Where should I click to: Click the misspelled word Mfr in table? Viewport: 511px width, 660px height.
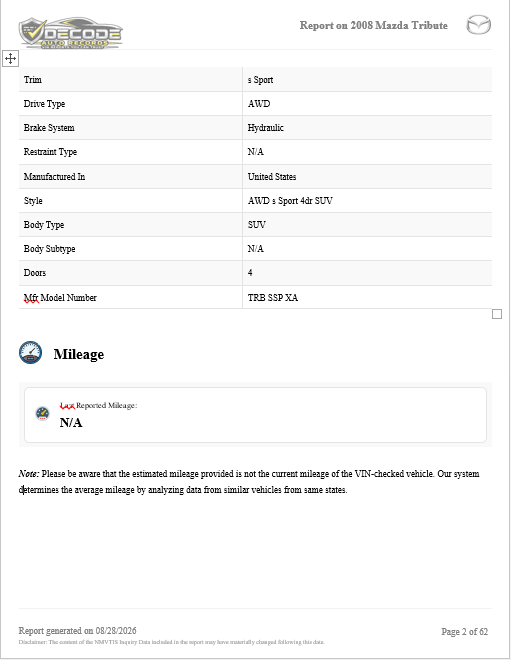(31, 298)
